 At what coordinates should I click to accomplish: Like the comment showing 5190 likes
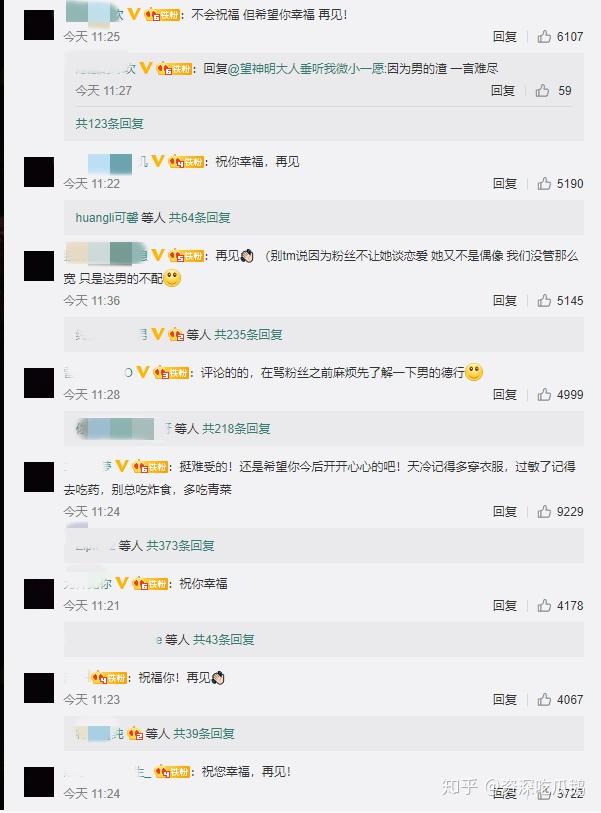click(544, 184)
